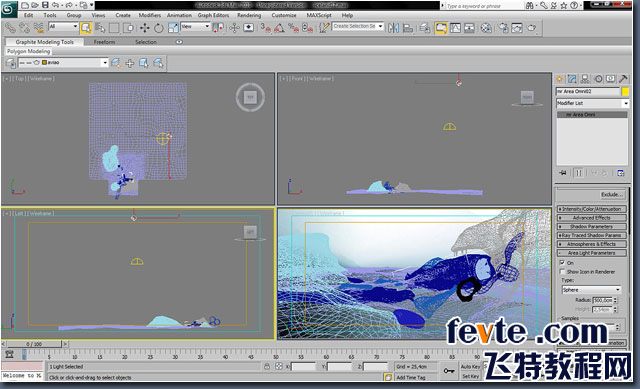The height and width of the screenshot is (389, 640).
Task: Open the Modifiers menu
Action: [x=149, y=16]
